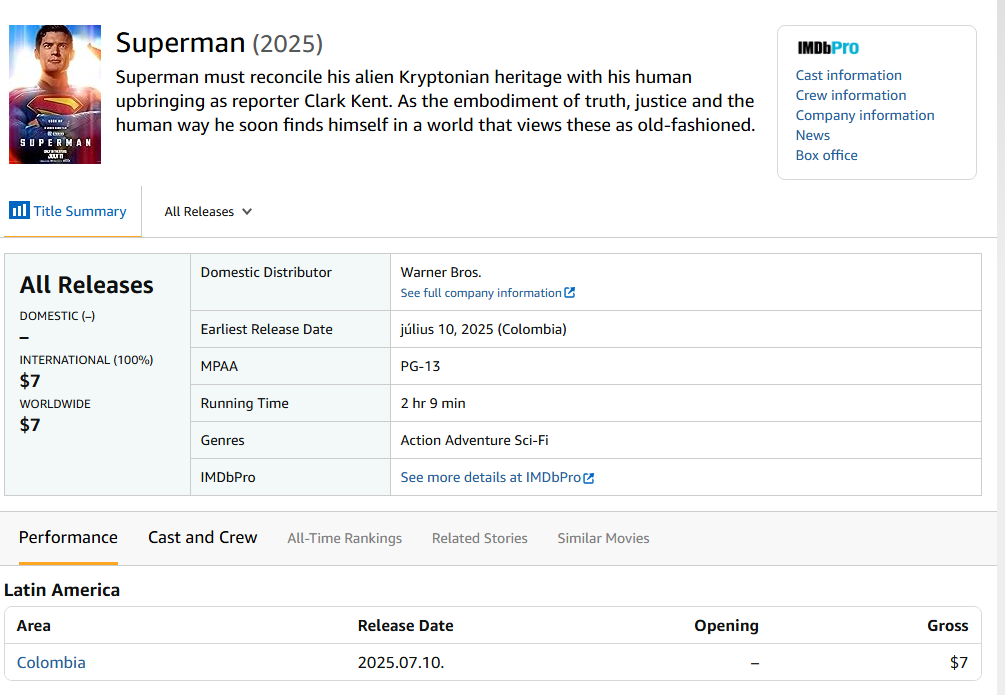This screenshot has width=1005, height=695.
Task: Open See more details at IMDbPro link
Action: (490, 477)
